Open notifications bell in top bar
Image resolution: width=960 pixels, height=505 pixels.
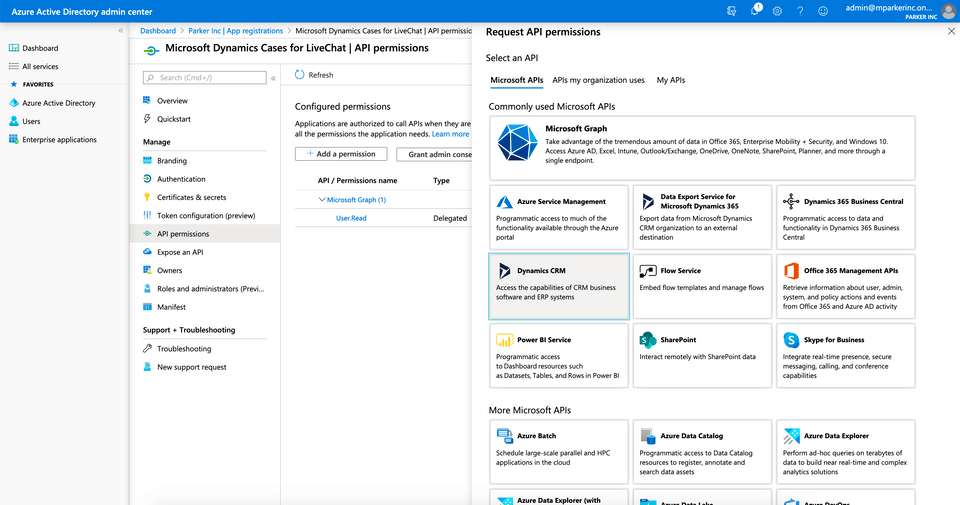pyautogui.click(x=756, y=10)
